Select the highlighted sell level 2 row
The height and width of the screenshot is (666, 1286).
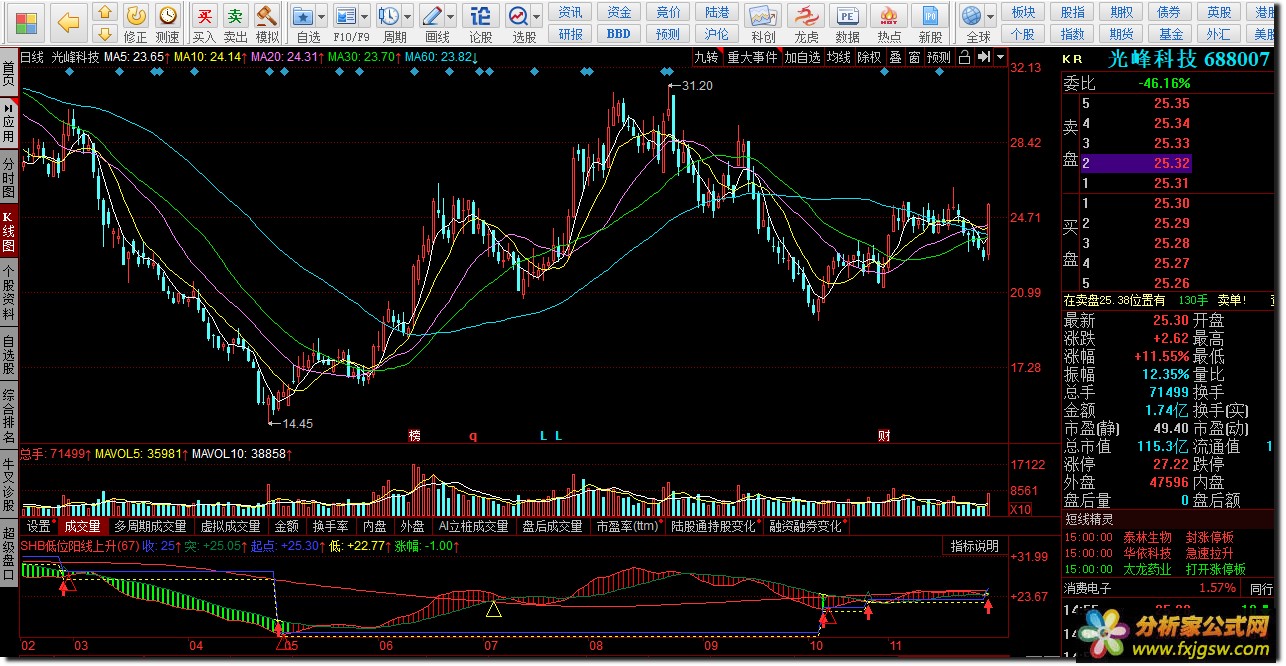click(x=1136, y=163)
